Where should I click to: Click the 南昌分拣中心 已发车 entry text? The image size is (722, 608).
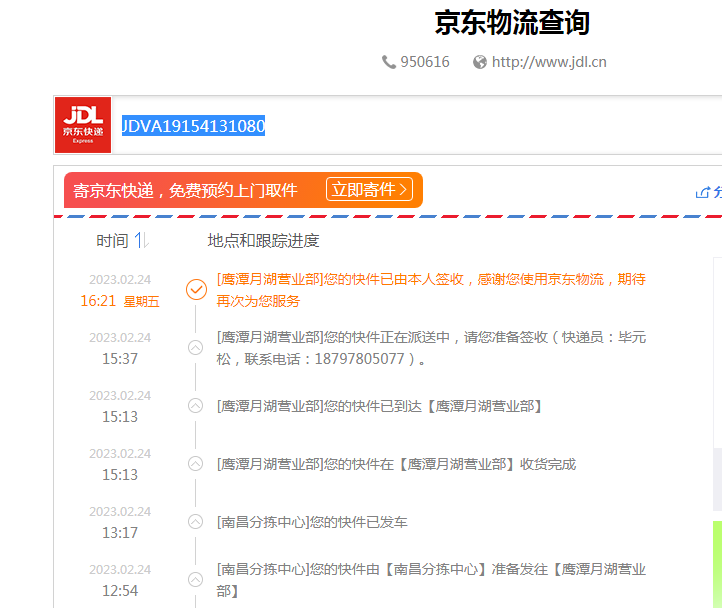coord(312,522)
